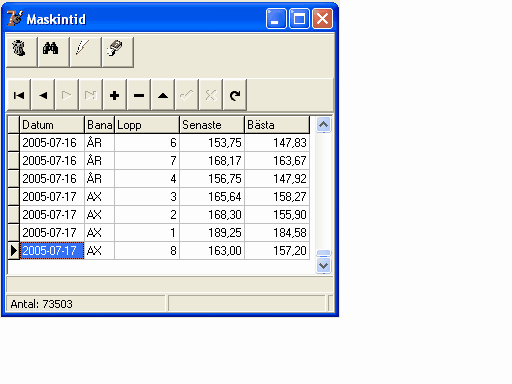Select Lopp cell with value 6

tap(147, 143)
